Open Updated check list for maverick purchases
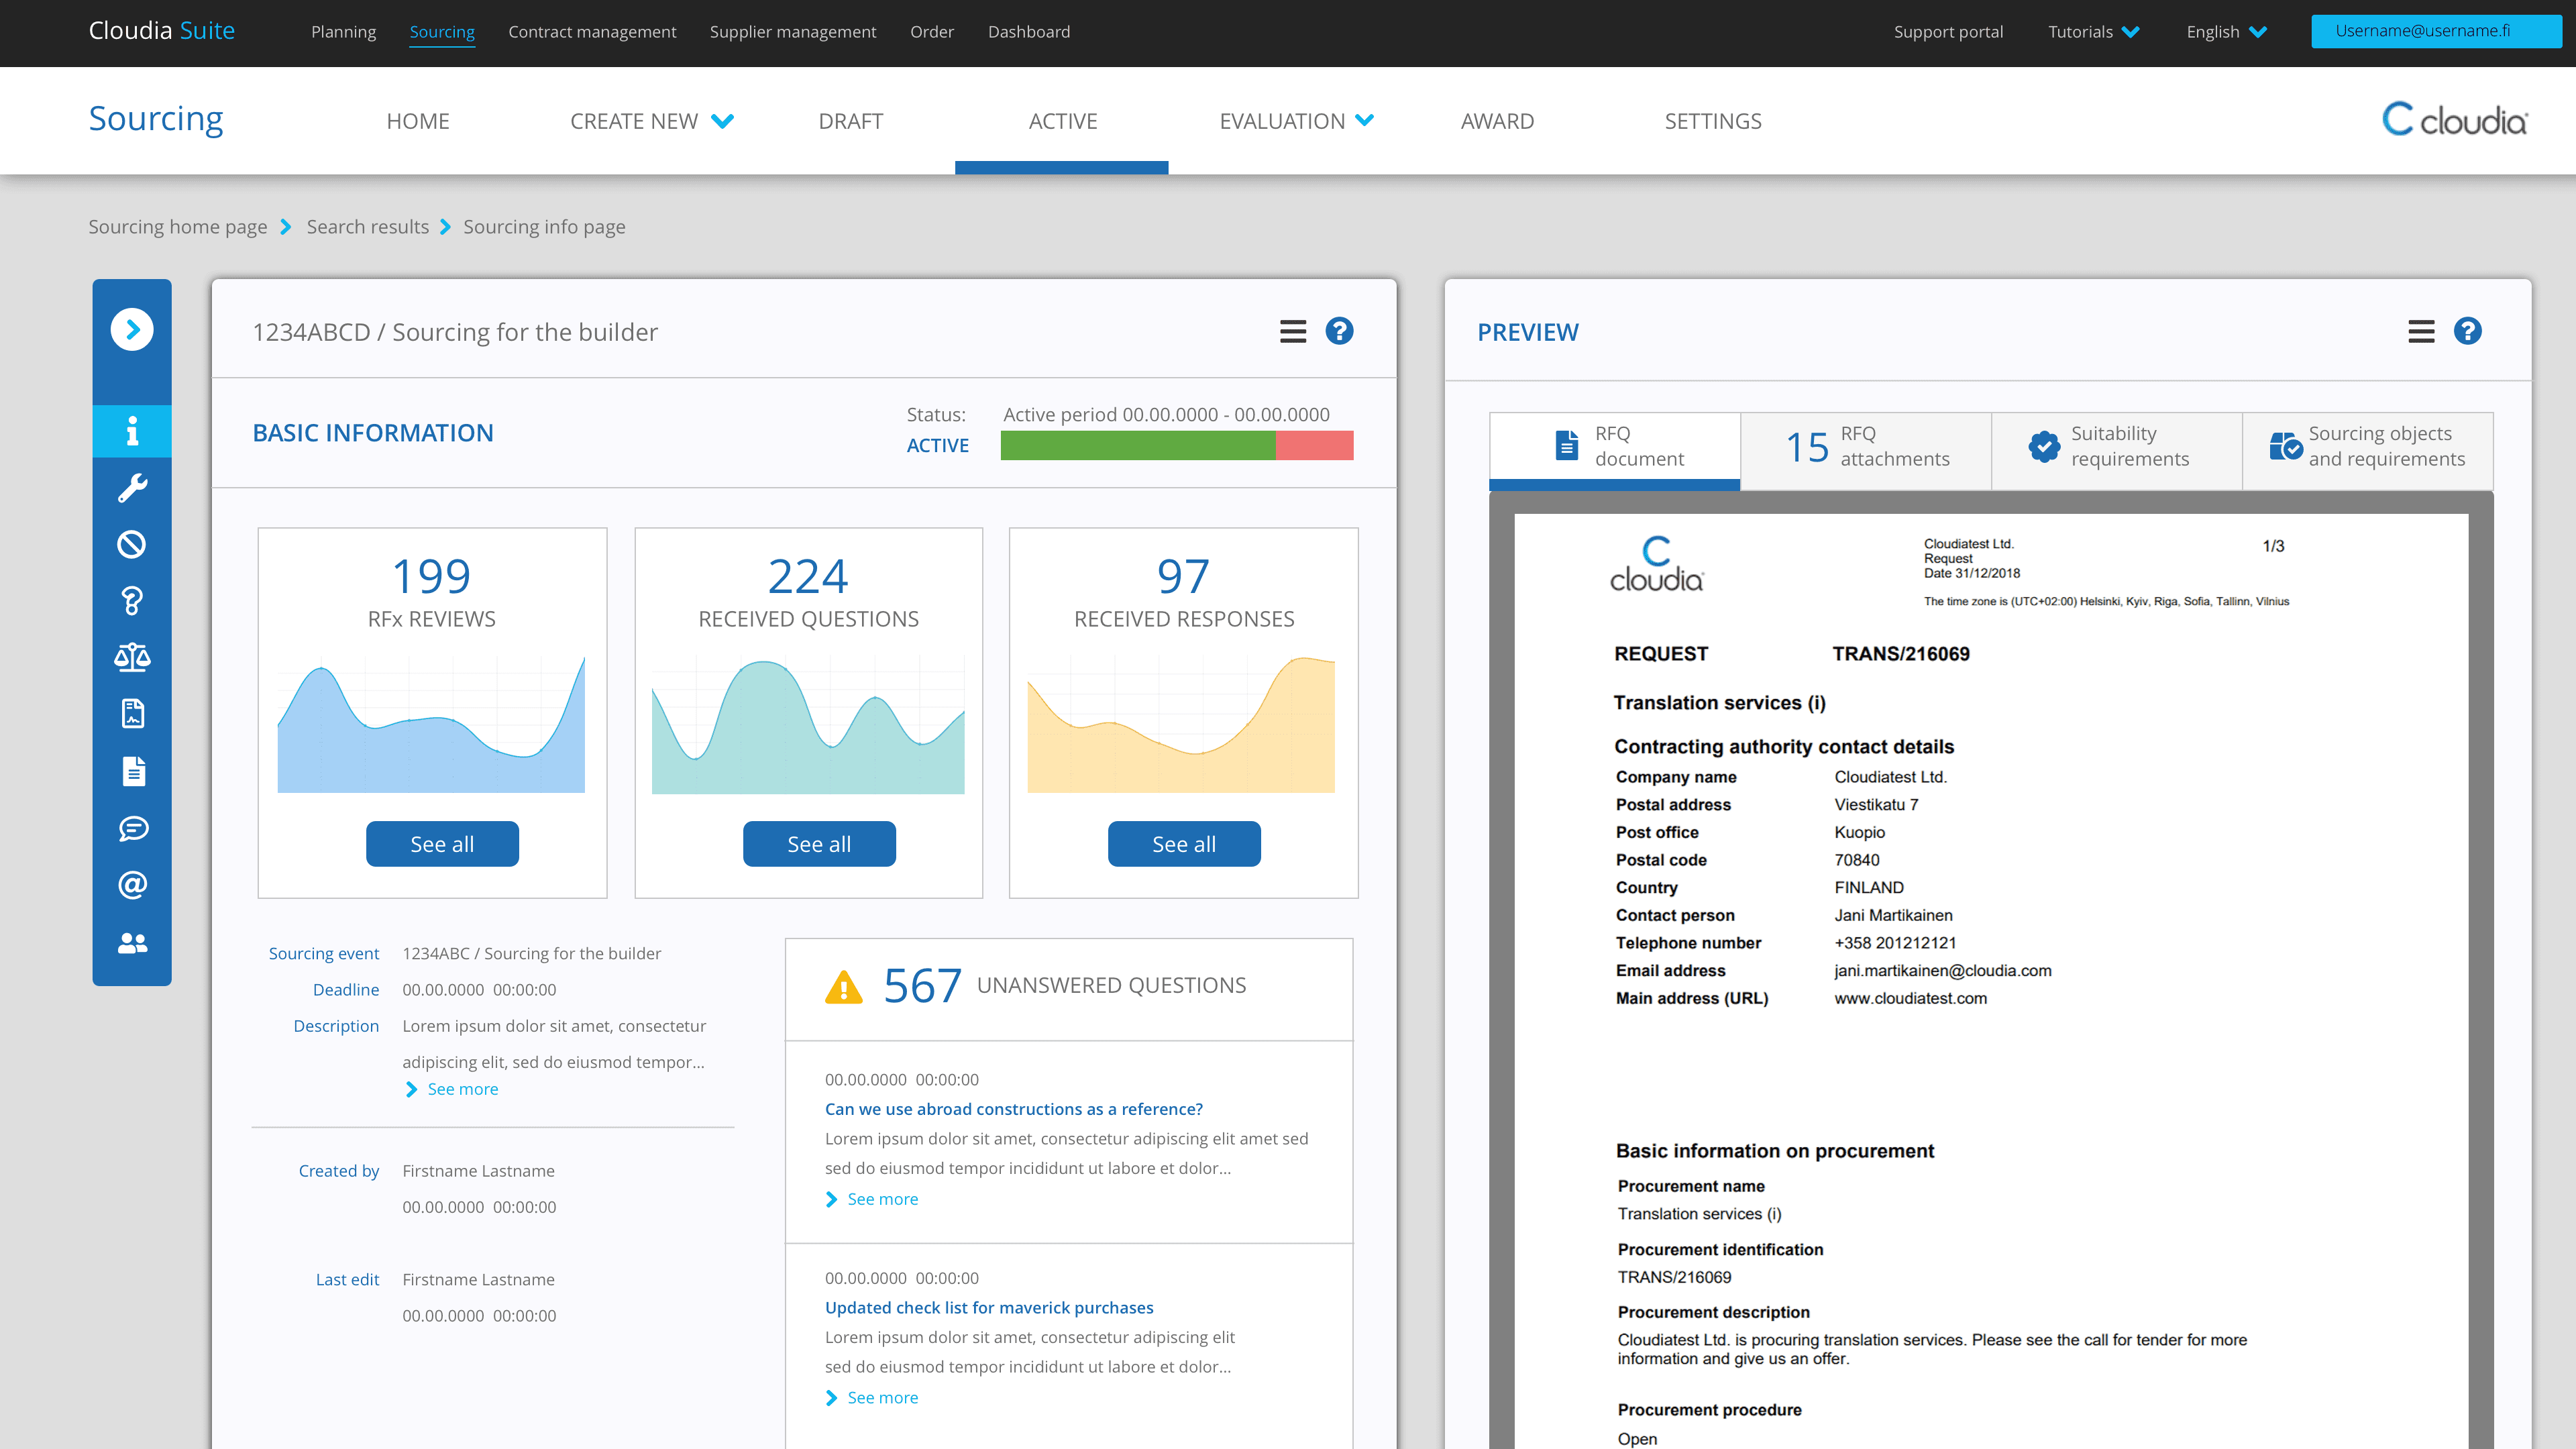Viewport: 2576px width, 1449px height. coord(989,1307)
